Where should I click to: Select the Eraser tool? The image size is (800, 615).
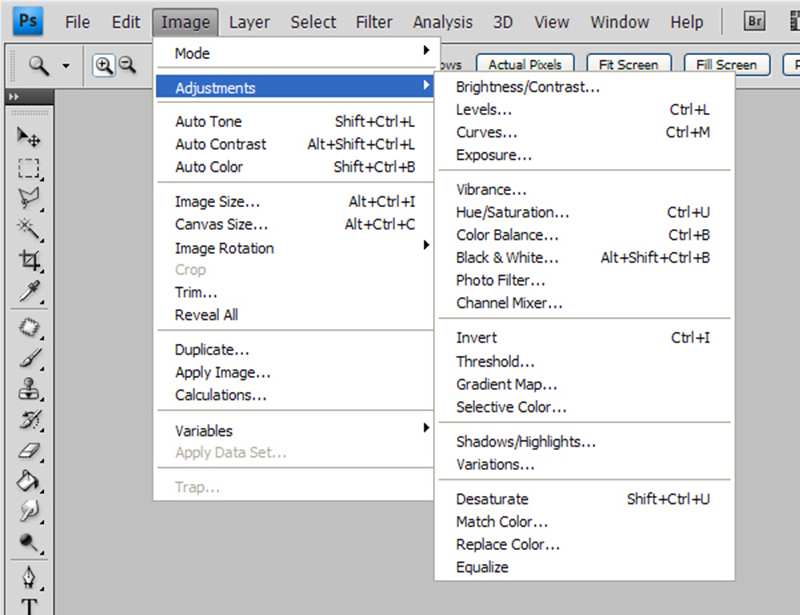[29, 451]
